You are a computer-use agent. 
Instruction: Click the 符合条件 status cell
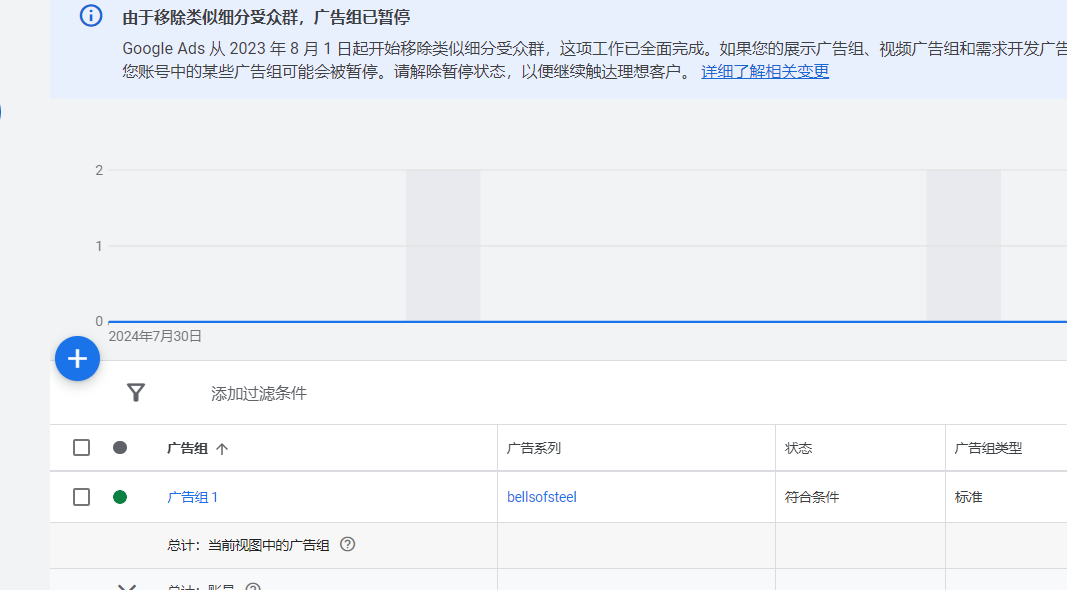[x=812, y=497]
